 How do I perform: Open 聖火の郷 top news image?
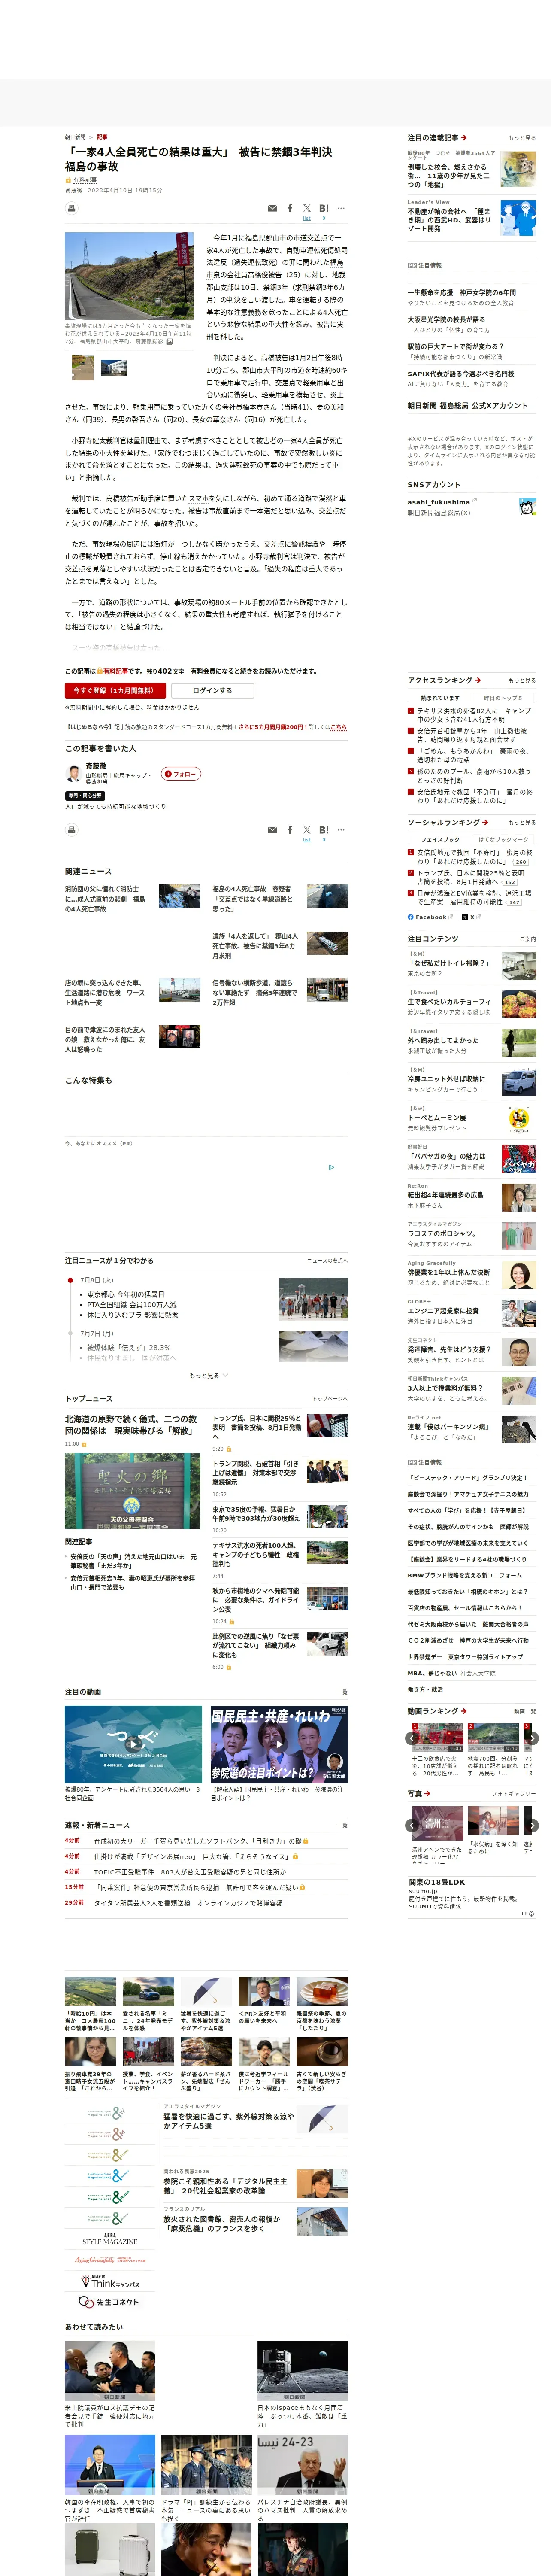(x=133, y=1491)
